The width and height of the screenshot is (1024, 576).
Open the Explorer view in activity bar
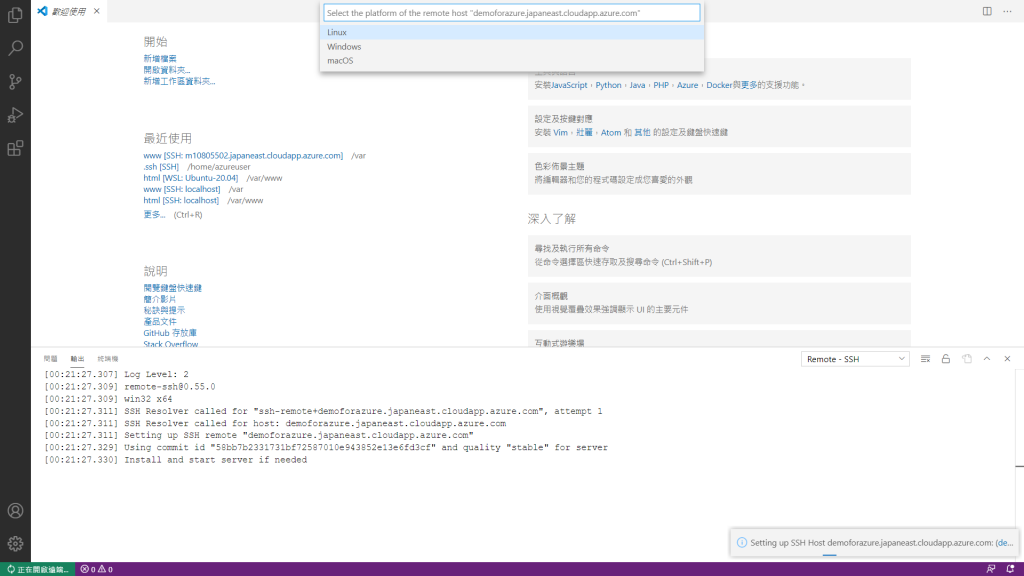[x=15, y=14]
